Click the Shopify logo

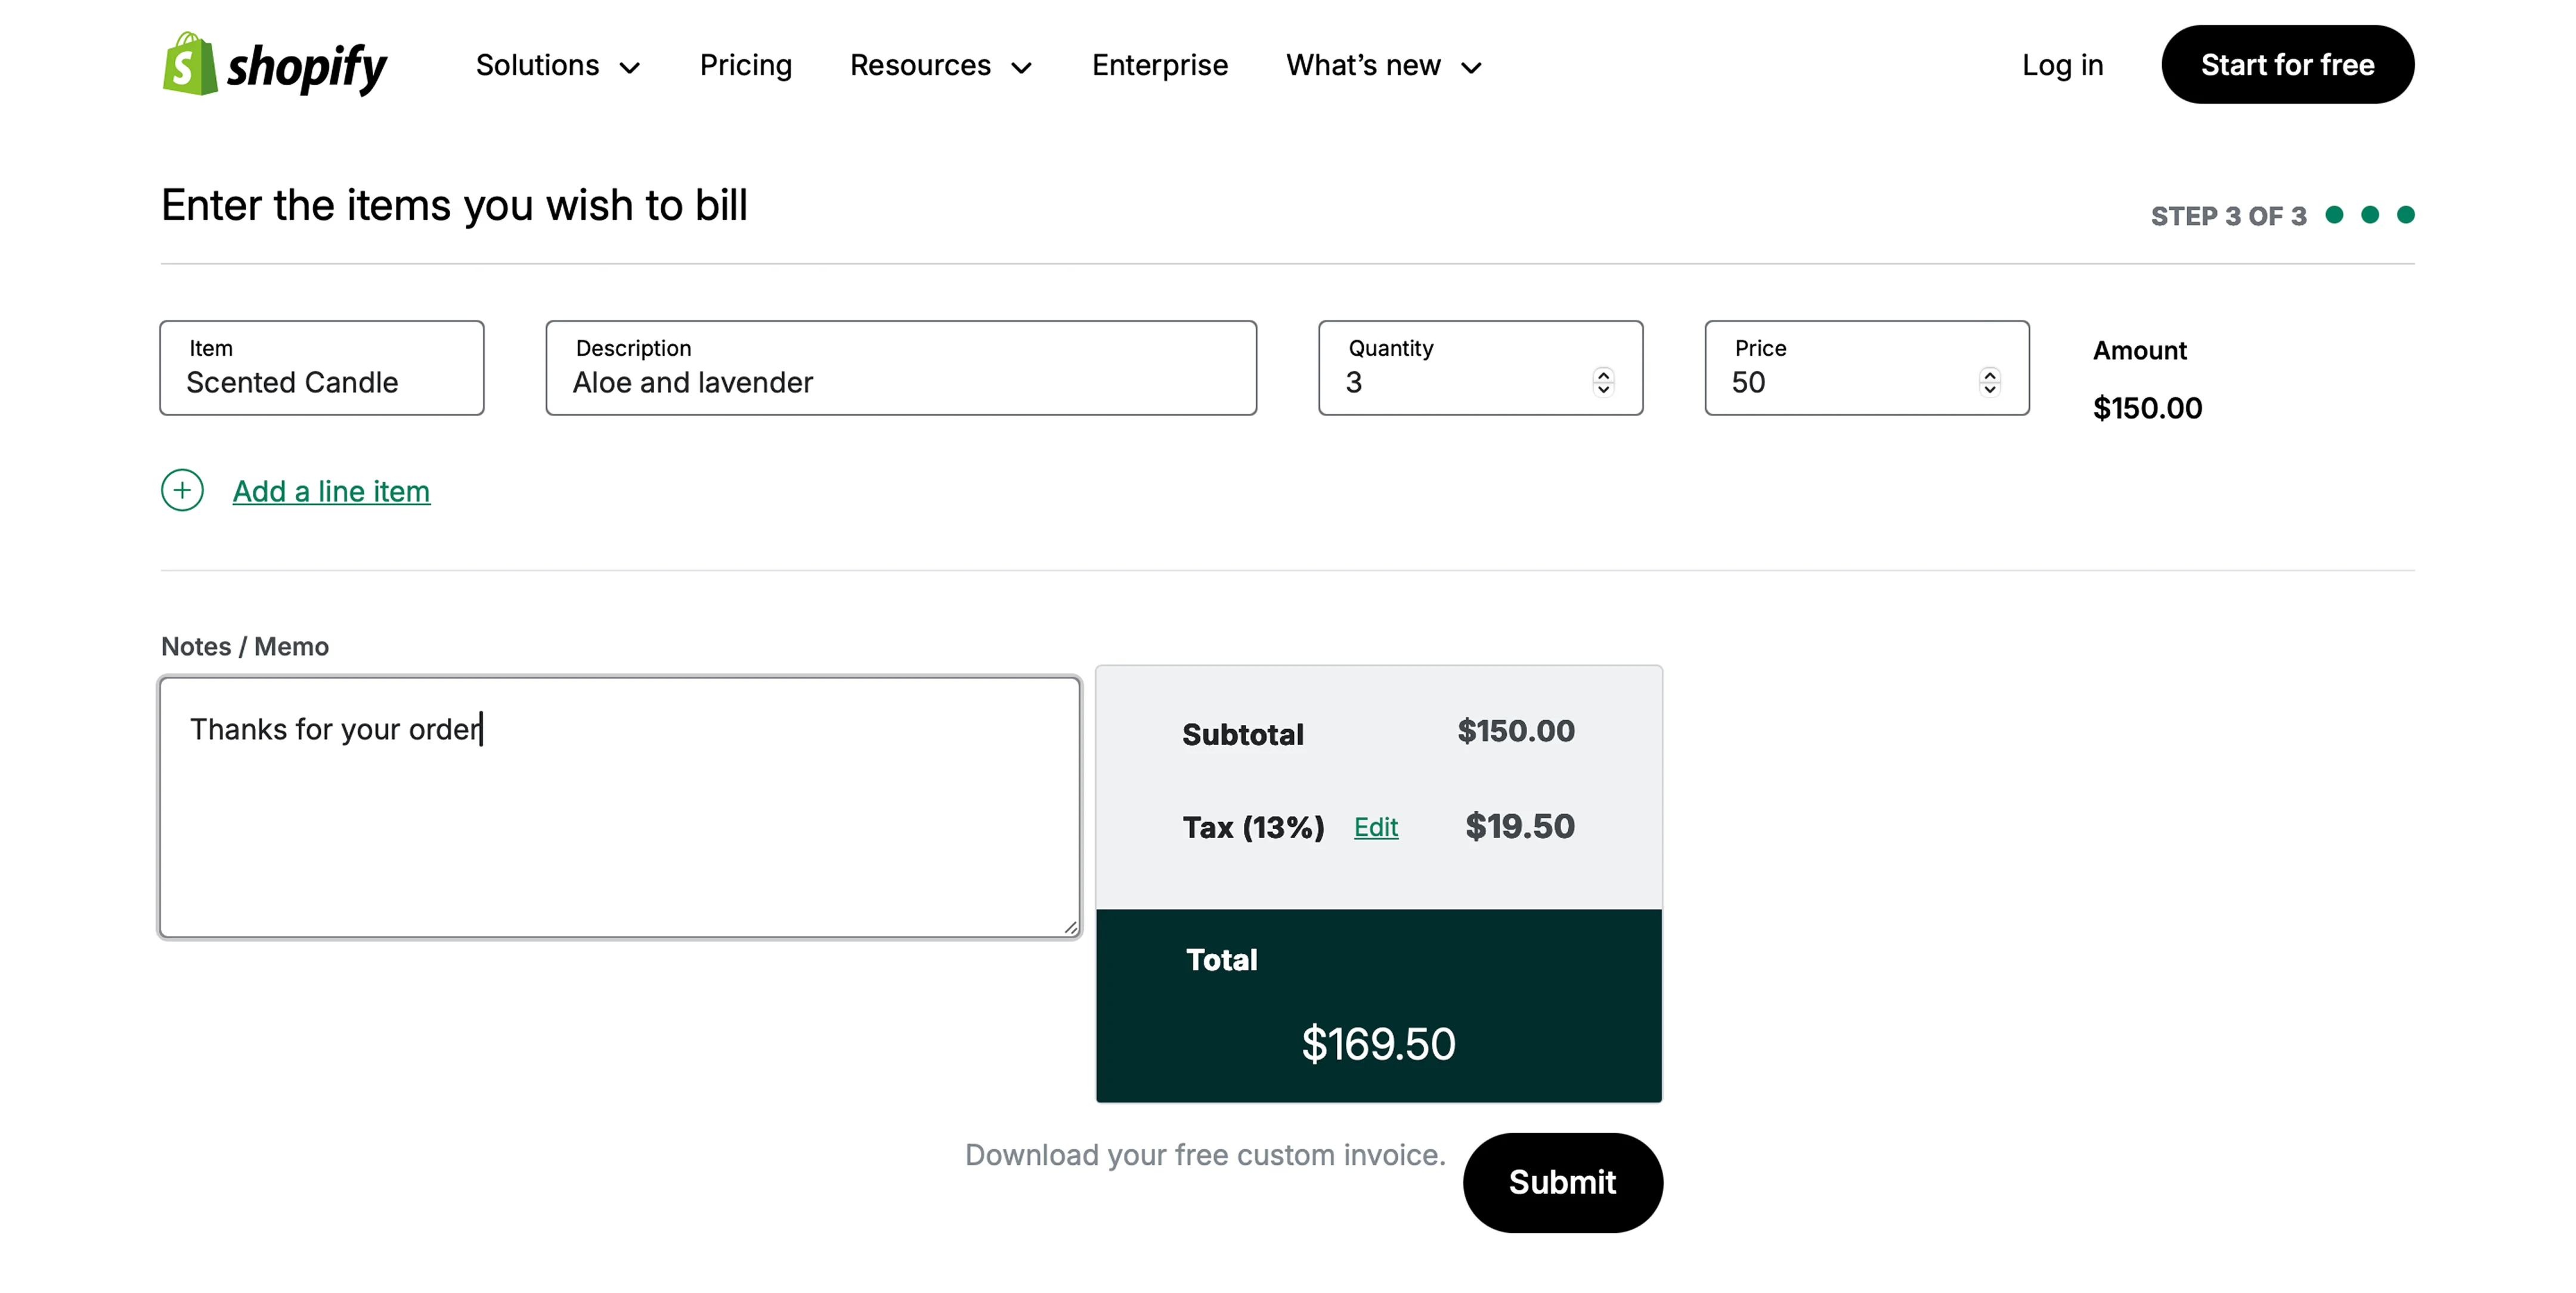(275, 65)
